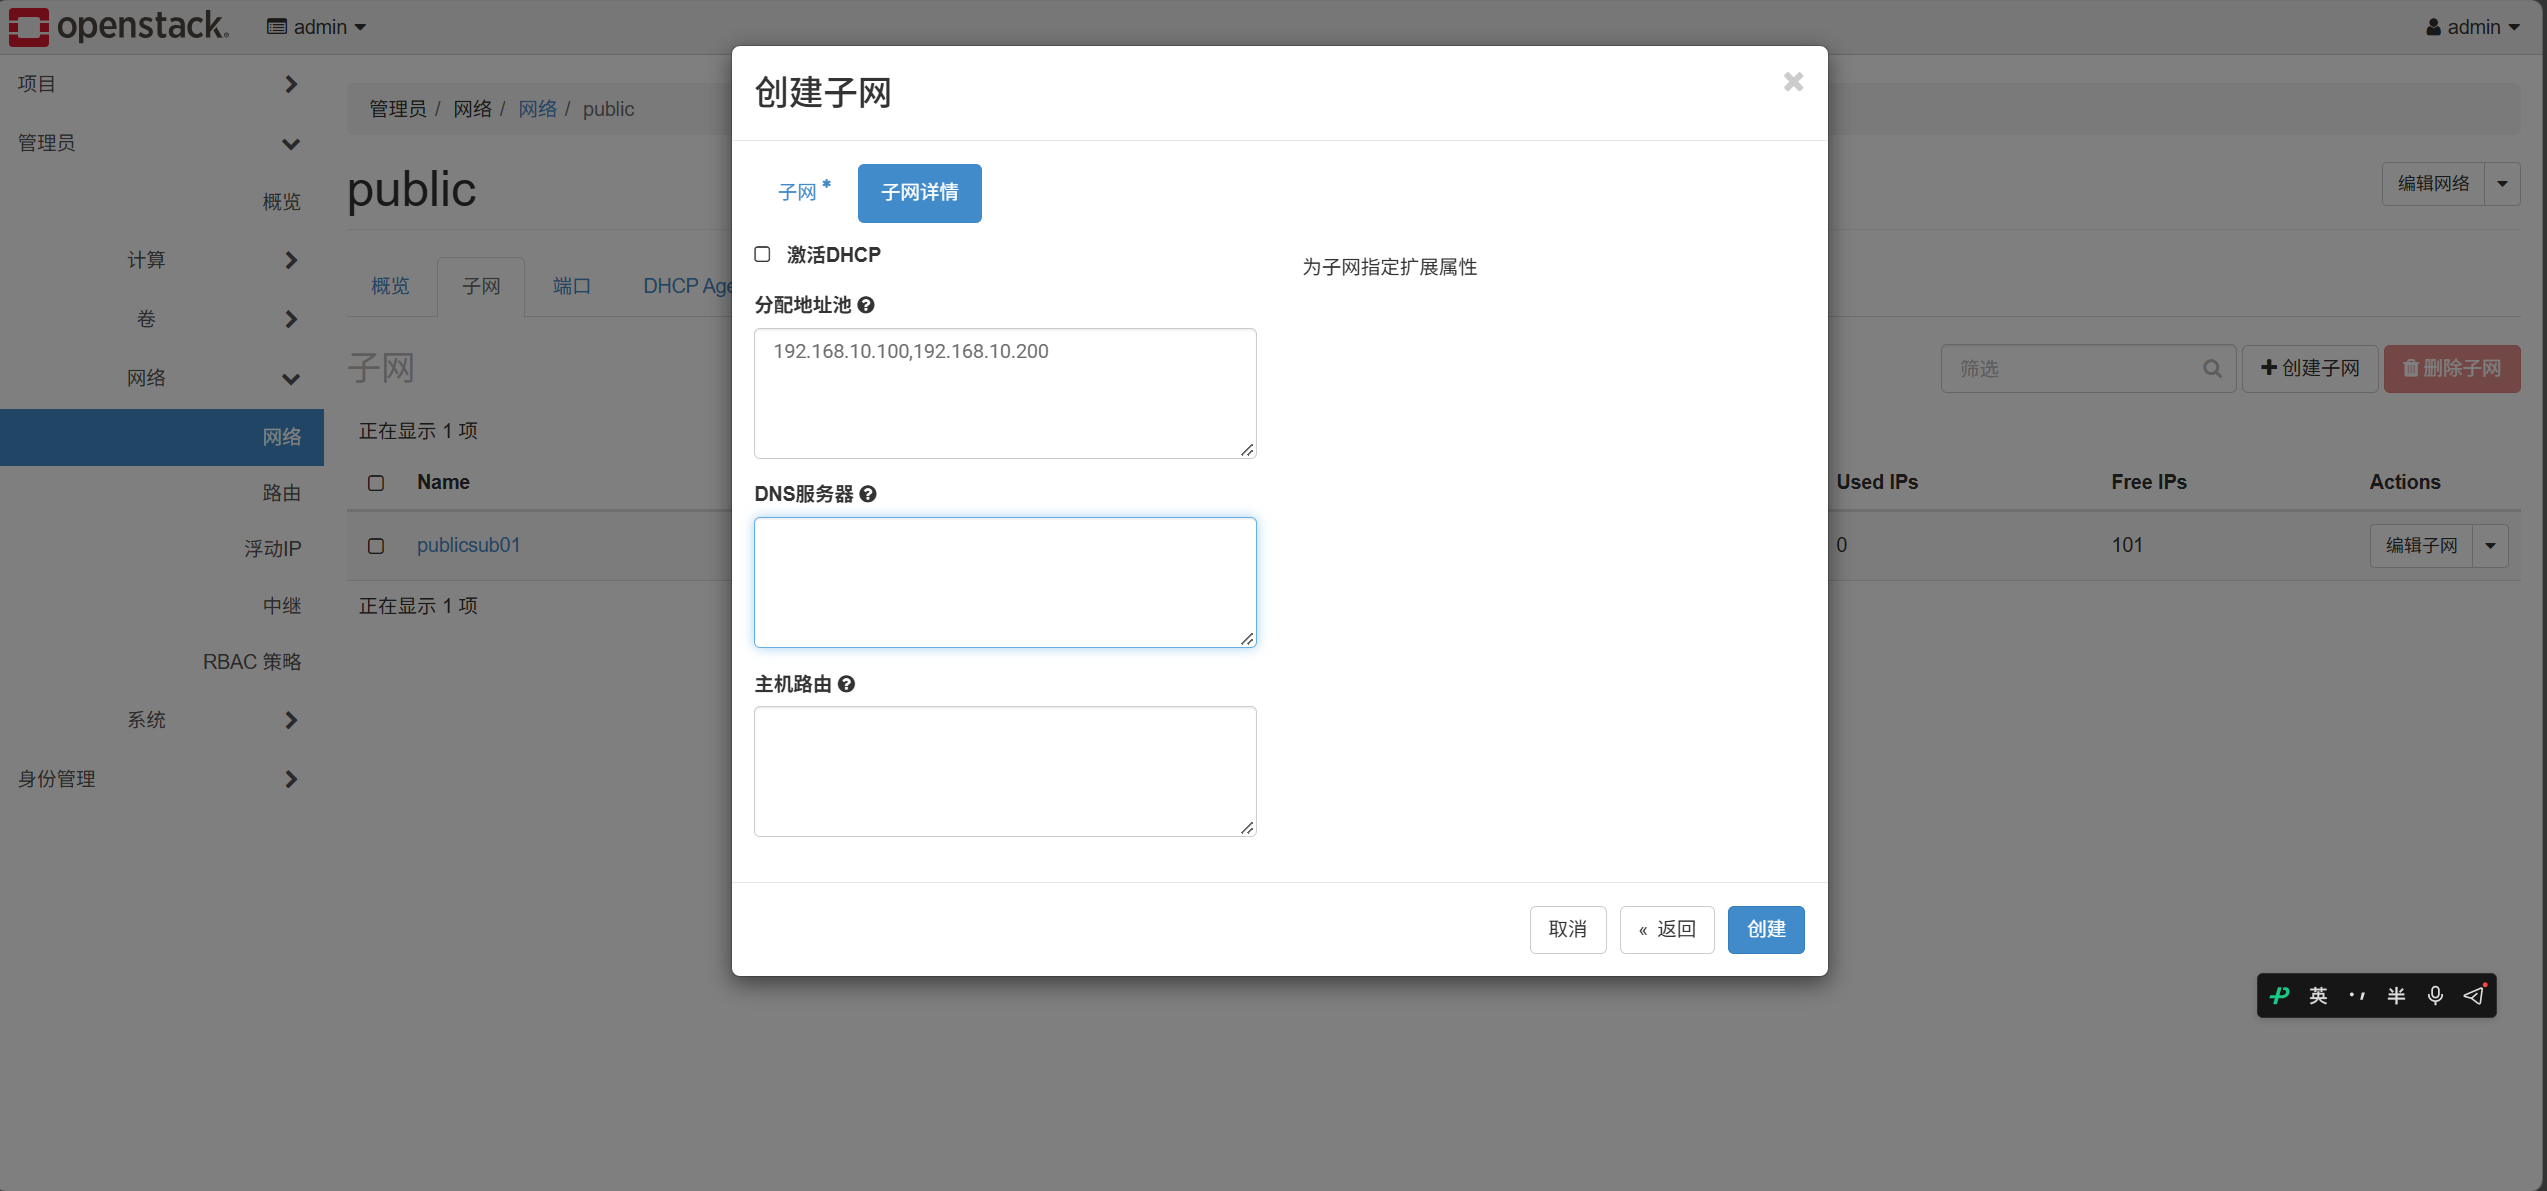Viewport: 2547px width, 1191px height.
Task: Expand the 项目 sidebar section
Action: click(x=162, y=84)
